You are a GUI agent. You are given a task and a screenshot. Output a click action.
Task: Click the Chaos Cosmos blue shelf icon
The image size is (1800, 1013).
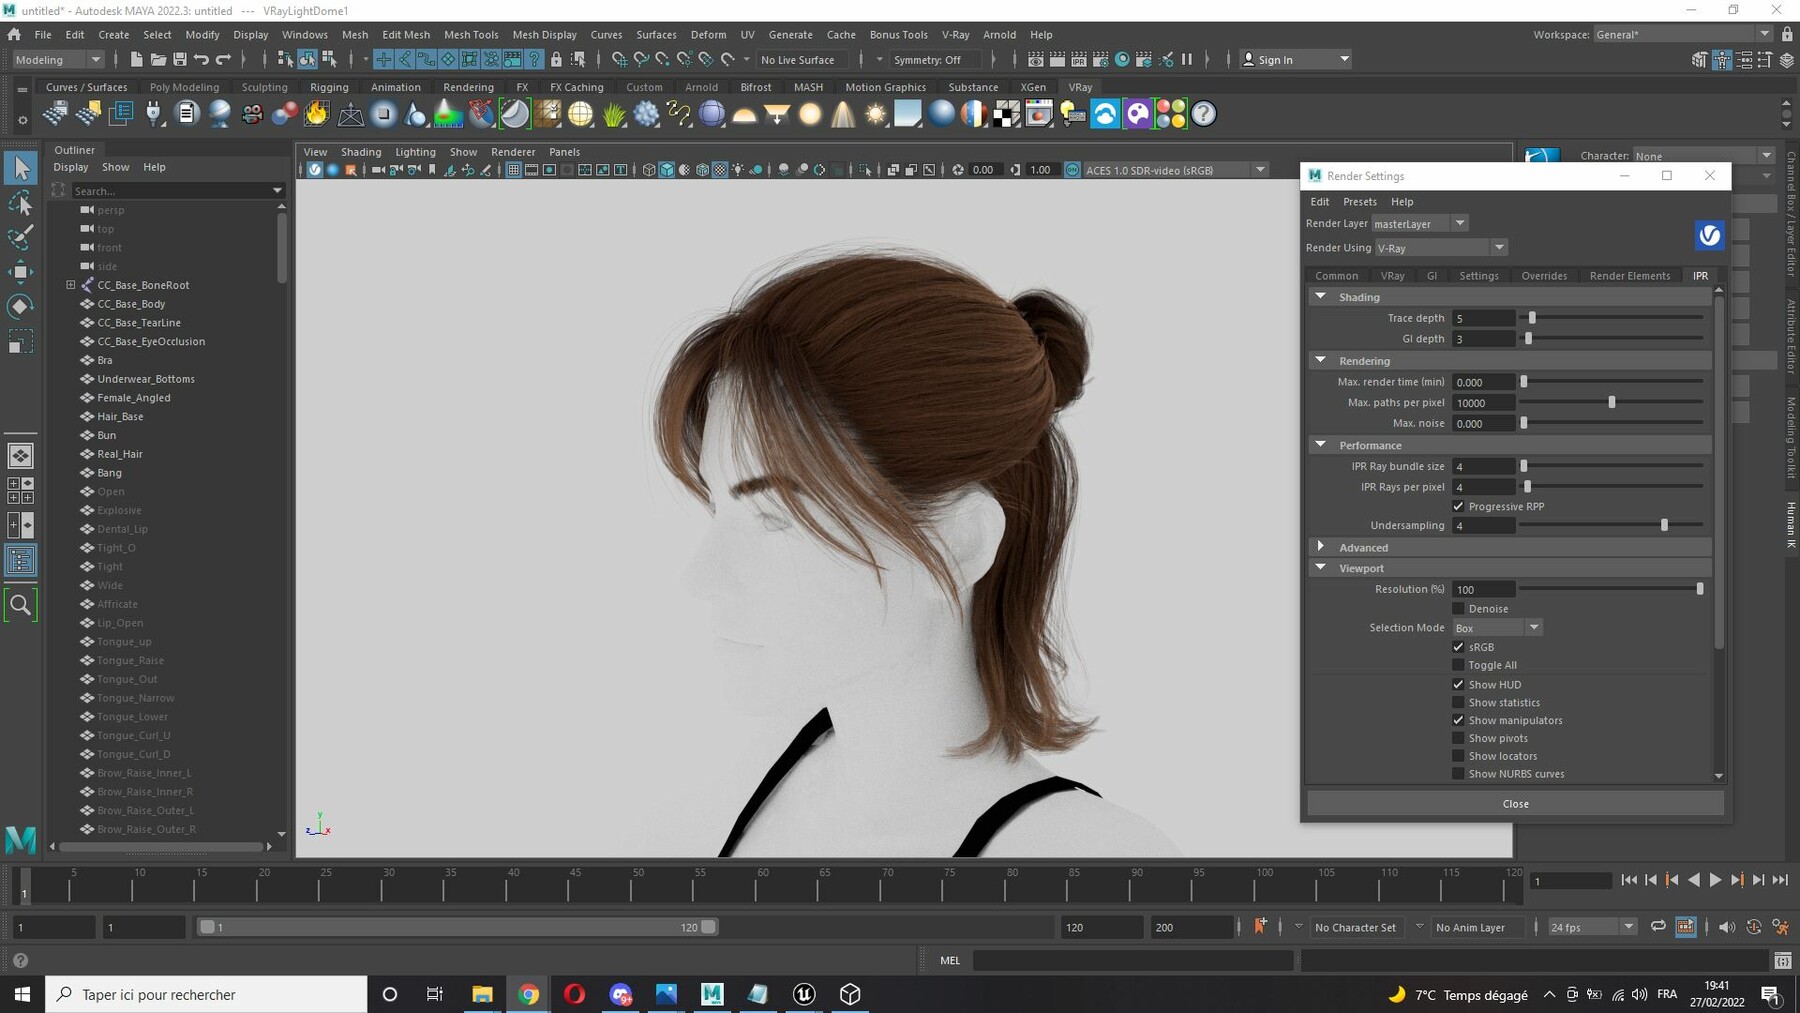click(x=1105, y=114)
